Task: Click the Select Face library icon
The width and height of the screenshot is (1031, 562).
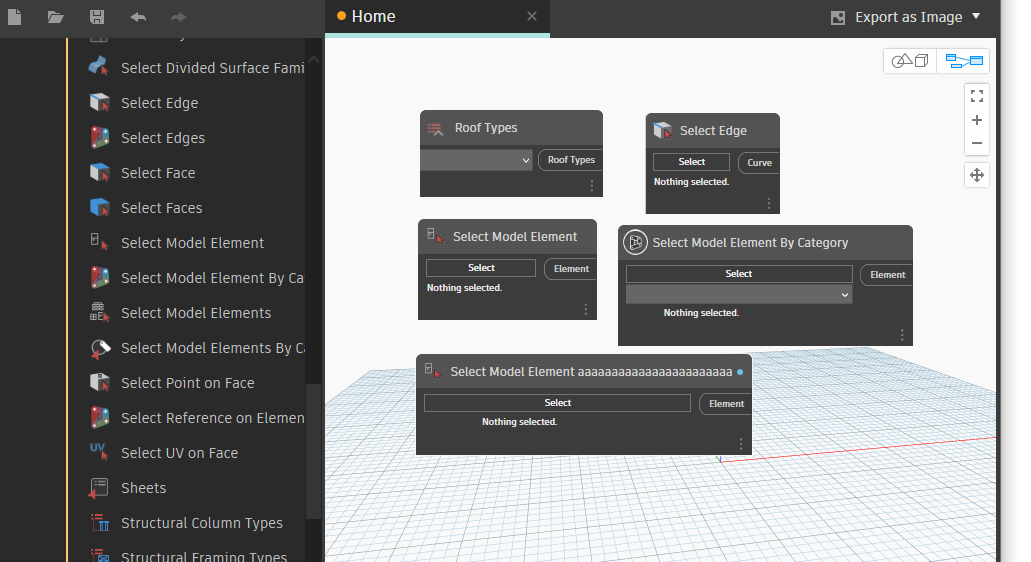Action: (99, 172)
